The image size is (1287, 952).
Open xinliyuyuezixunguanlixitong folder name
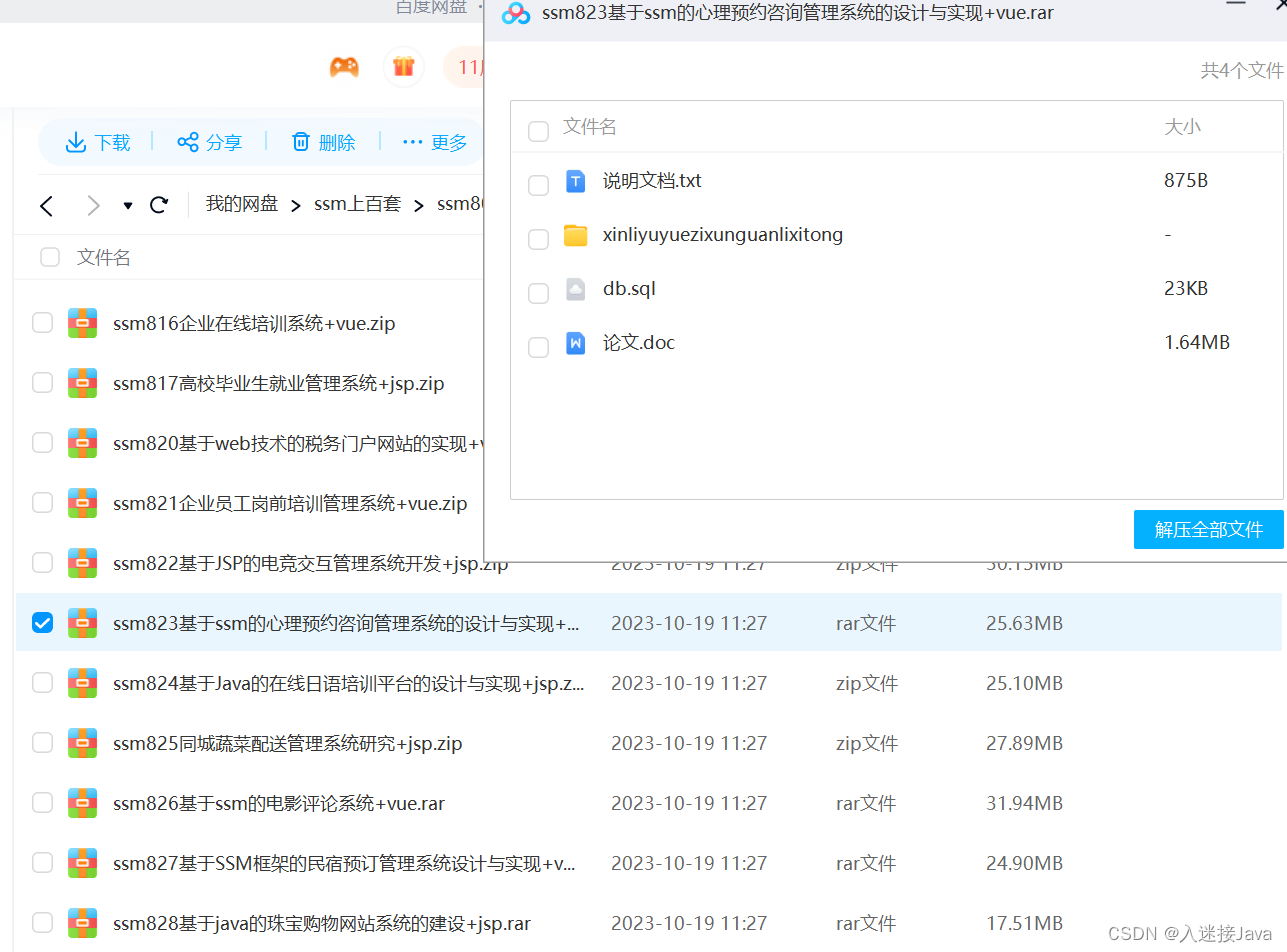723,235
